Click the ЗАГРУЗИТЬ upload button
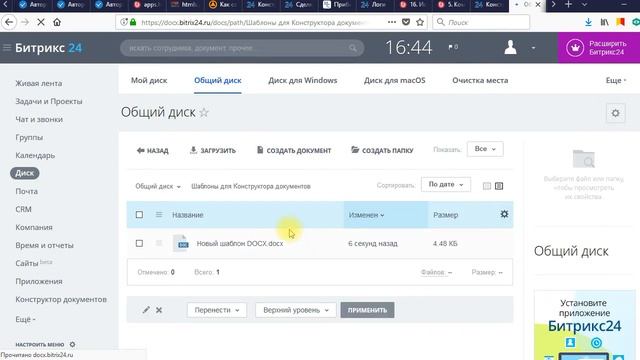The height and width of the screenshot is (360, 640). point(213,150)
